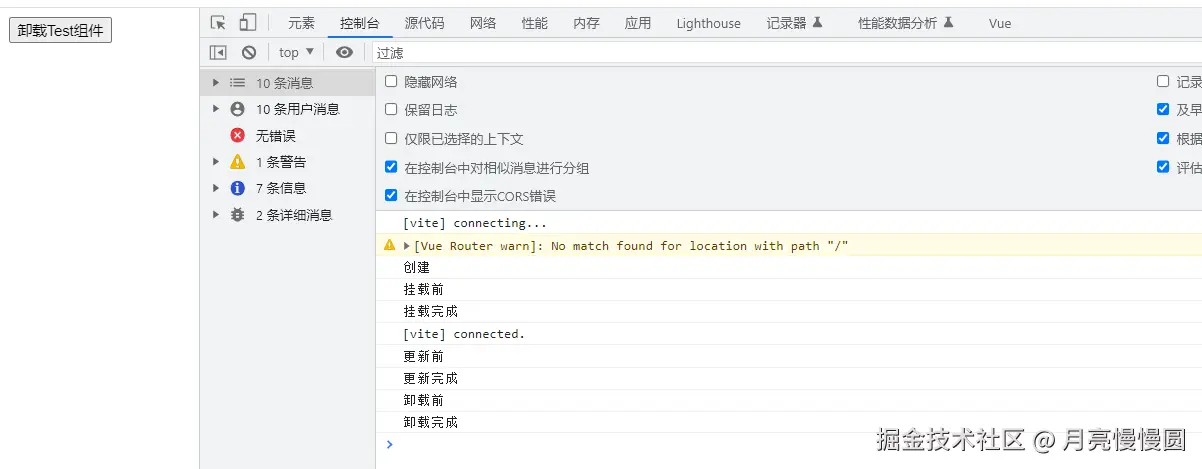The width and height of the screenshot is (1202, 469).
Task: Select the red error icon for 无错误
Action: click(x=237, y=136)
